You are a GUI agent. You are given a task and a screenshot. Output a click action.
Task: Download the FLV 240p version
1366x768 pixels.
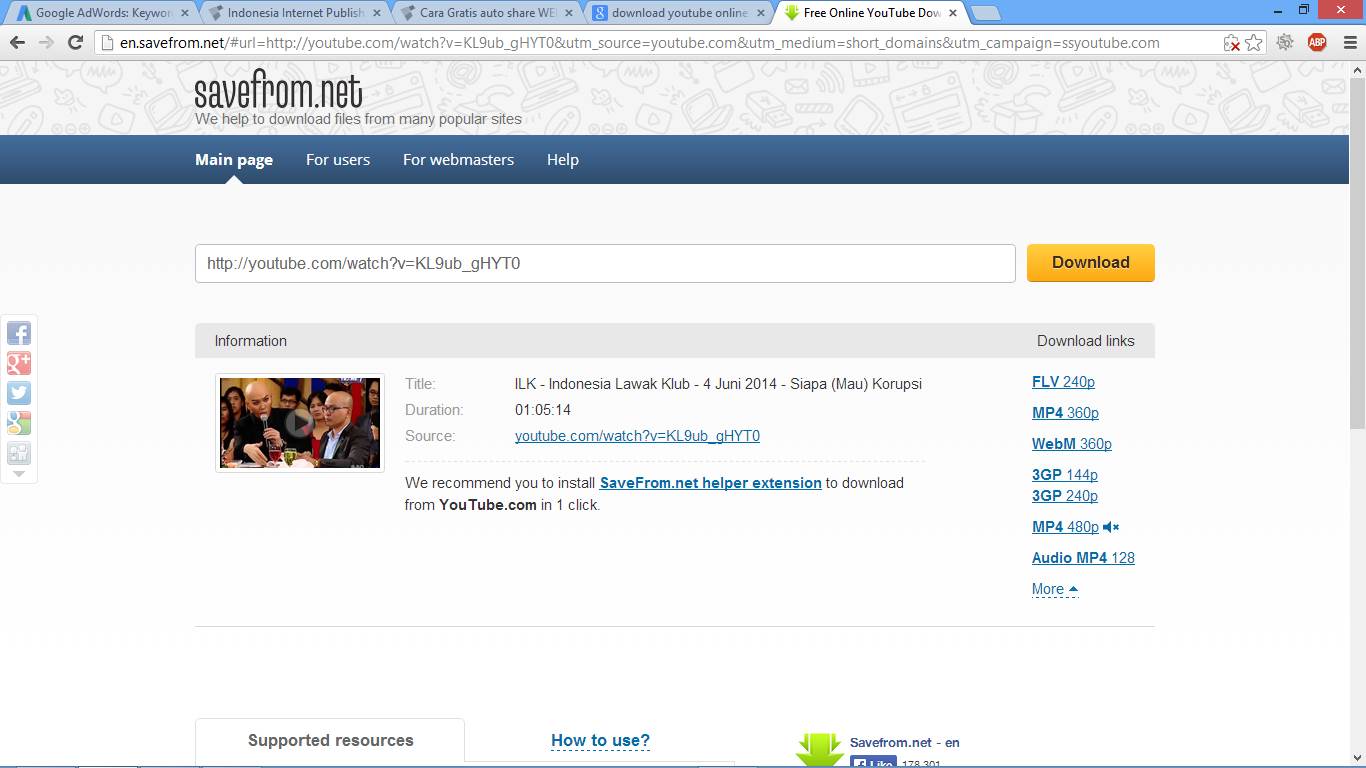click(x=1063, y=382)
